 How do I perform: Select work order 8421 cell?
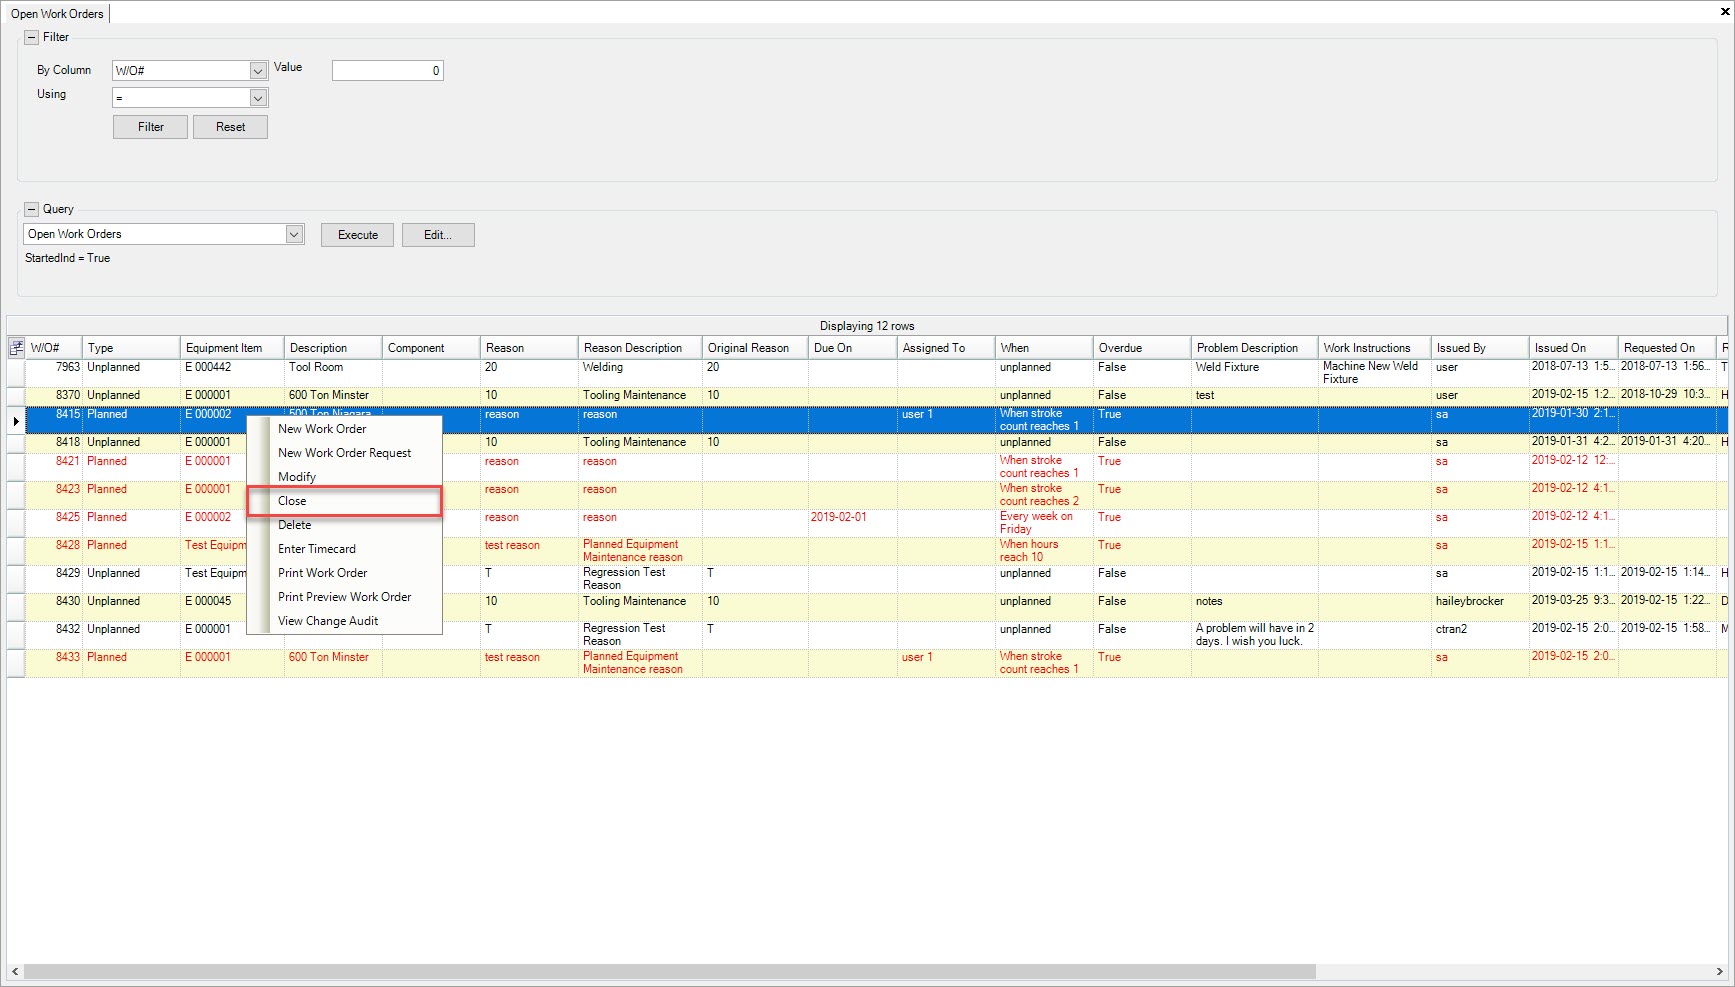click(x=54, y=467)
